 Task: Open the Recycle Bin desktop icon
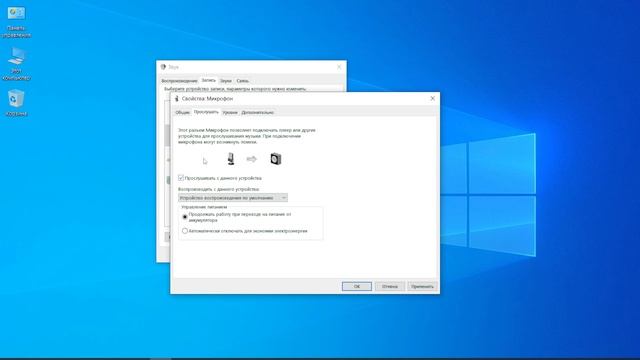click(x=16, y=103)
